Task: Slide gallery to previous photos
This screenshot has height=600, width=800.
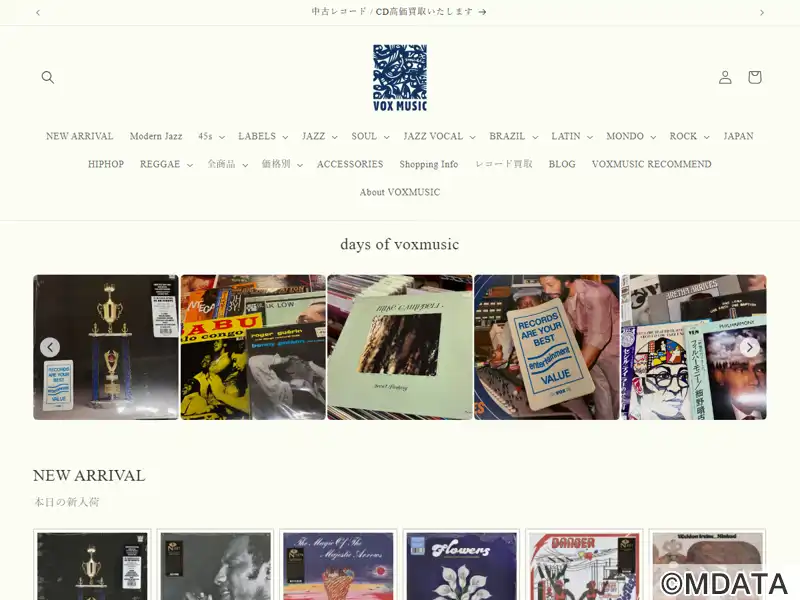Action: 50,347
